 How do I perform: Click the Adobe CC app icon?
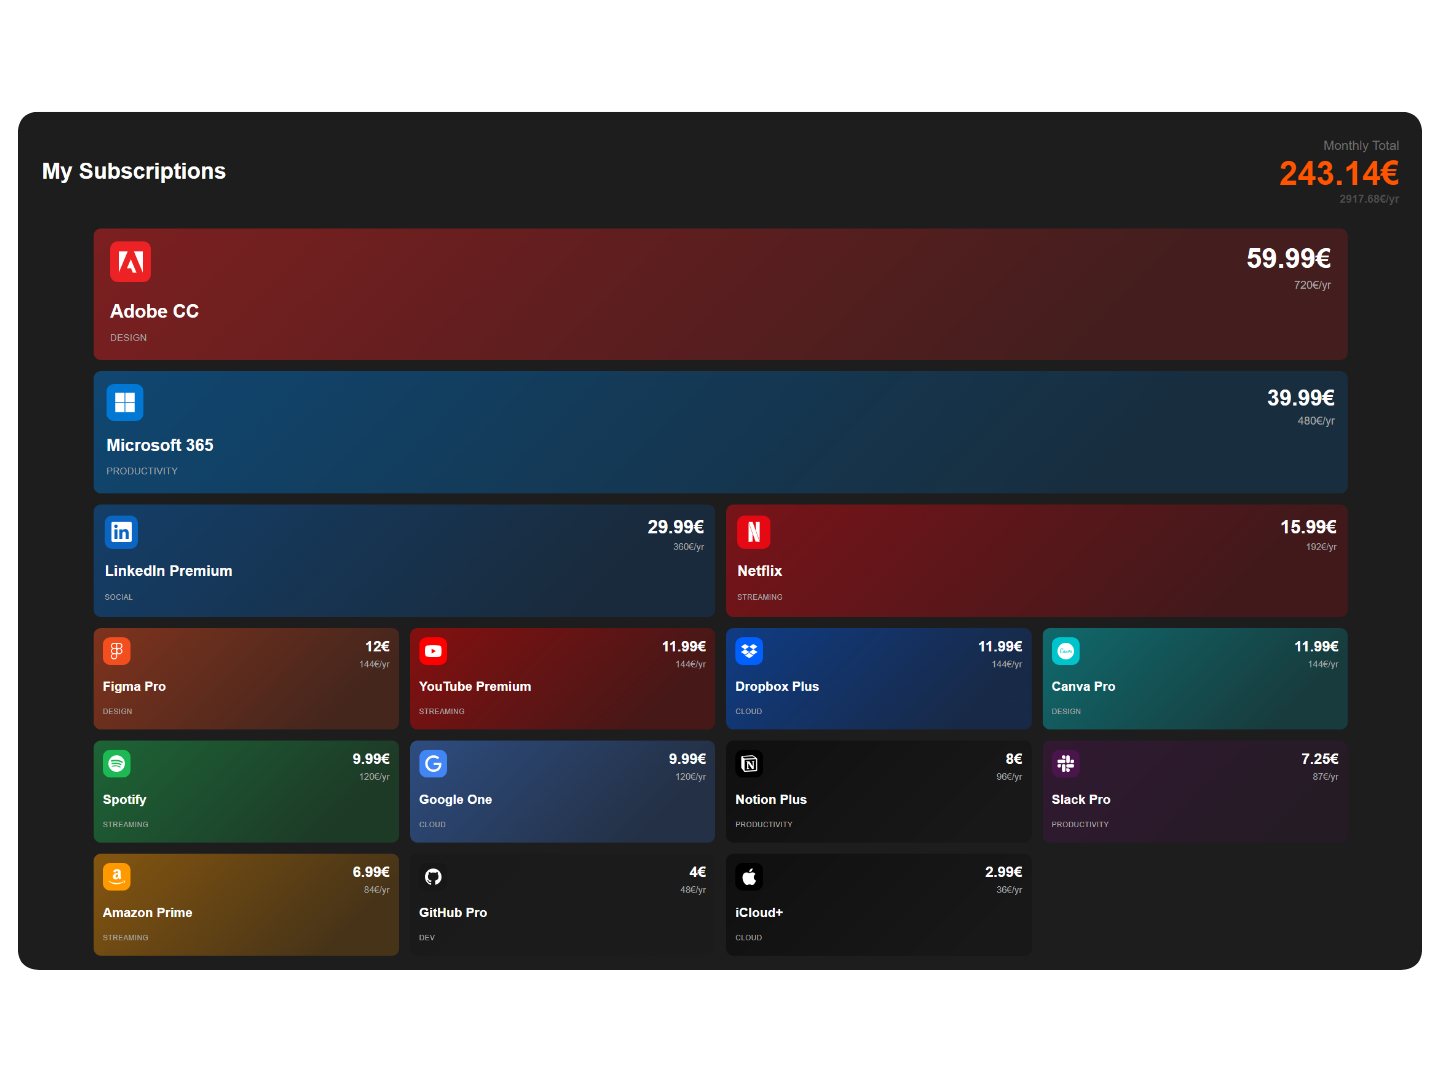pos(130,261)
